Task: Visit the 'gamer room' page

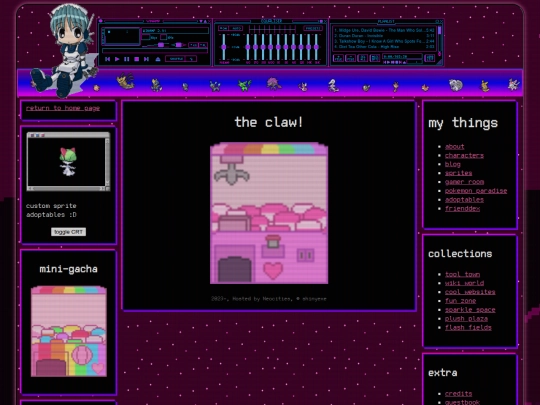Action: point(465,182)
